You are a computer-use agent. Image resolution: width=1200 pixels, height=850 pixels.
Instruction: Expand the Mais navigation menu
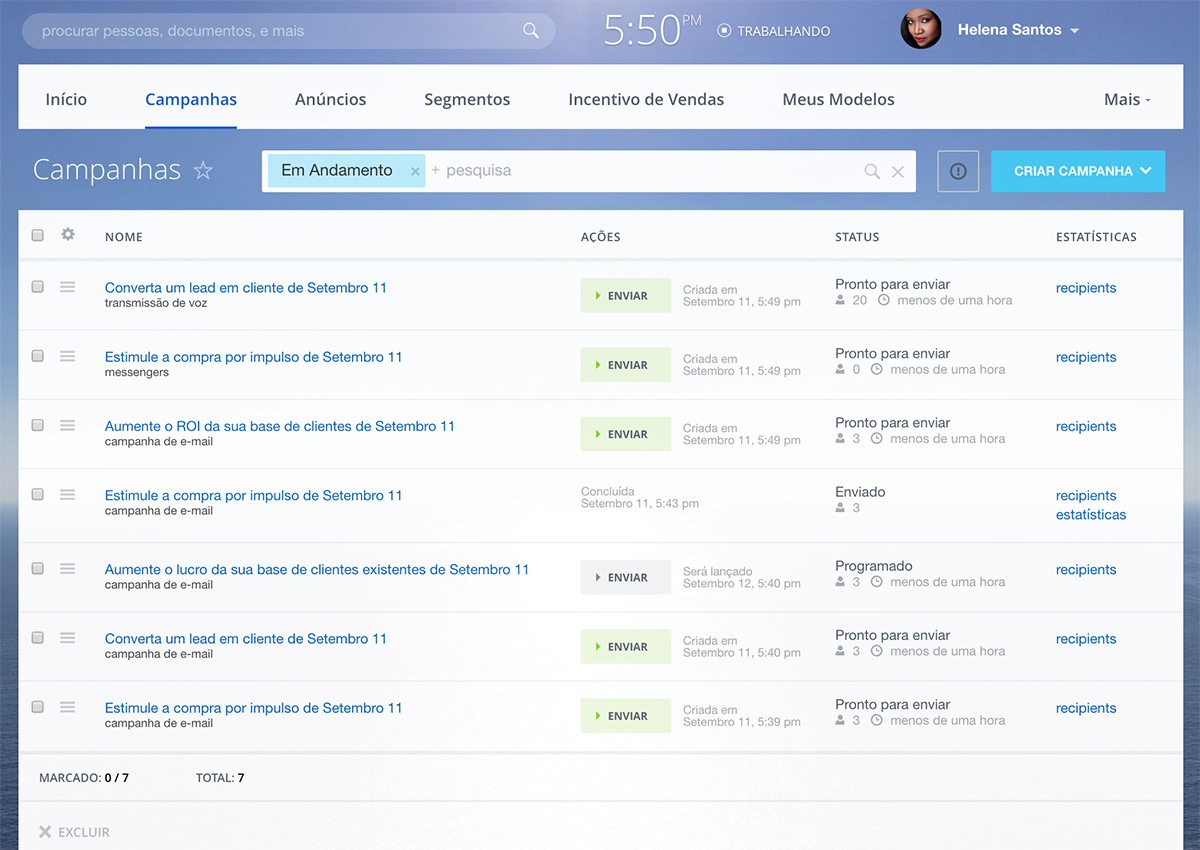point(1127,99)
